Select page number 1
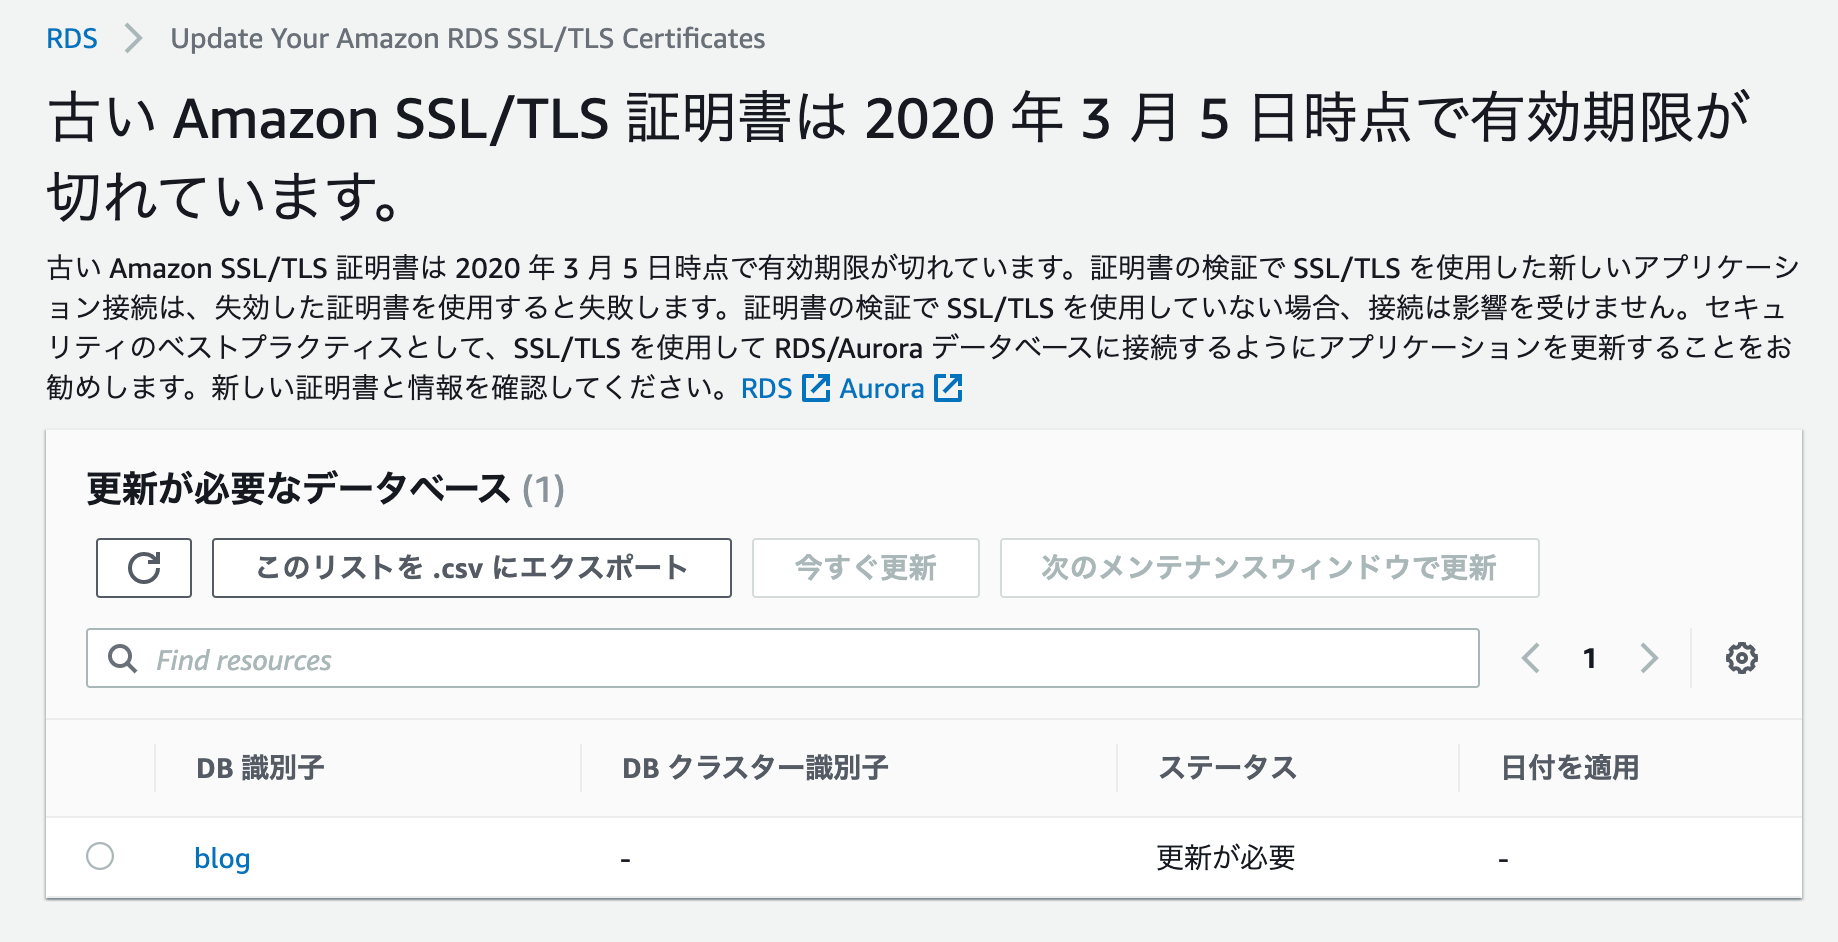Viewport: 1838px width, 942px height. [x=1589, y=658]
